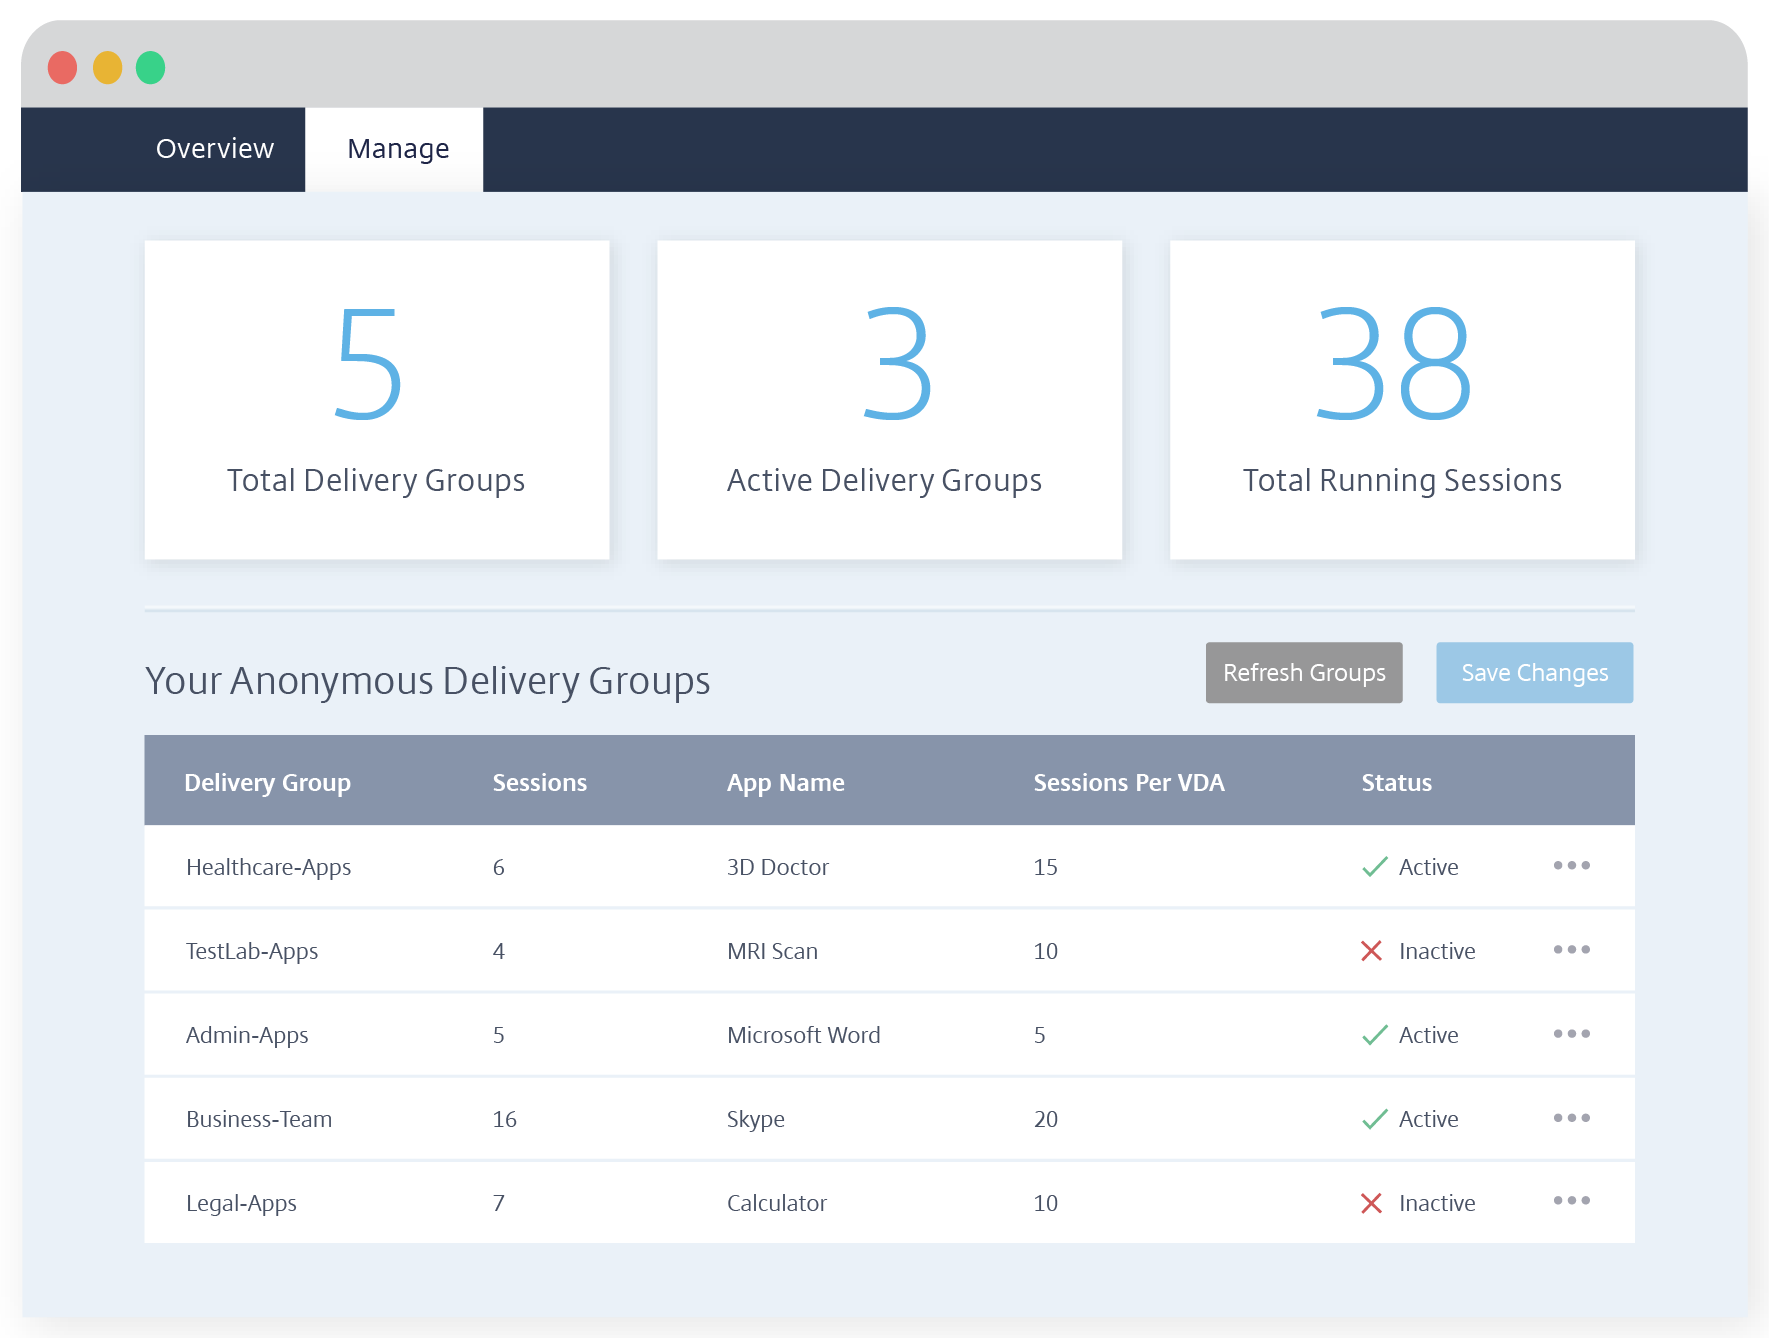1769x1338 pixels.
Task: Edit the Sessions Per VDA value for Skype
Action: click(x=1045, y=1119)
